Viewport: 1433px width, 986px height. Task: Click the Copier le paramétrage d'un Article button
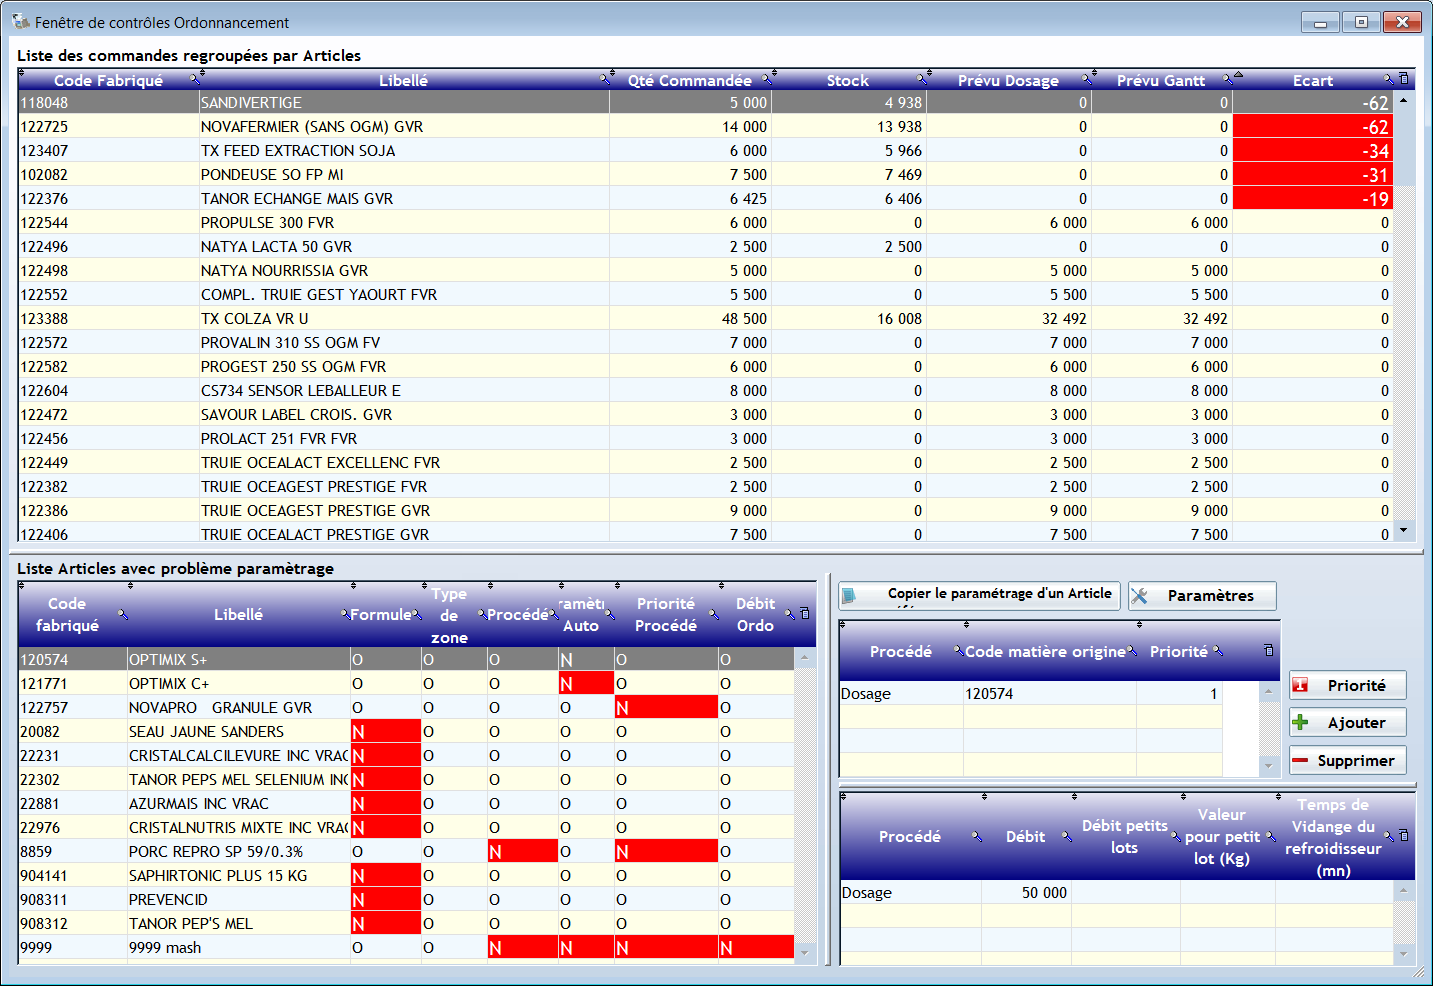979,596
